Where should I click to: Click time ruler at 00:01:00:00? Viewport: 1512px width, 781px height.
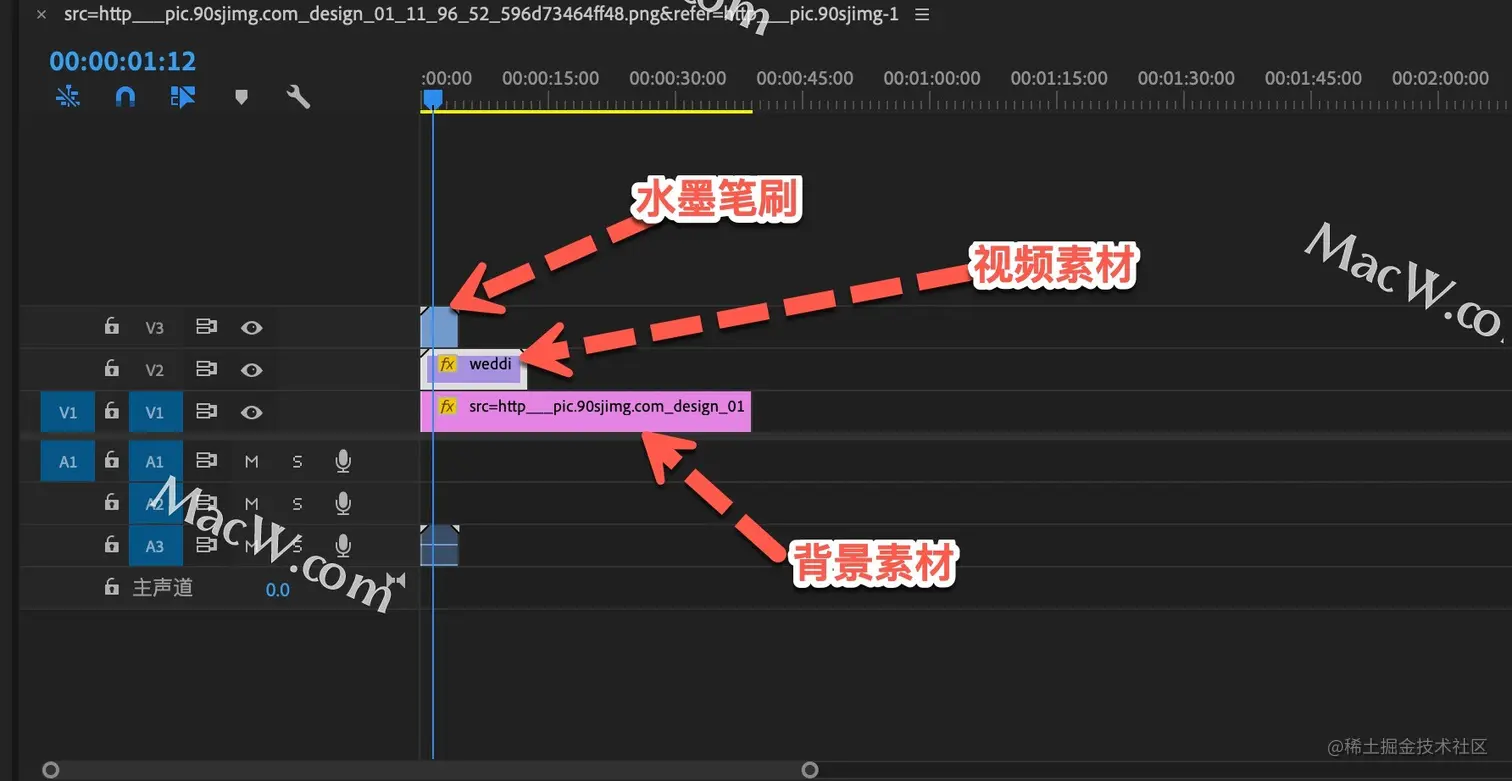pyautogui.click(x=932, y=78)
